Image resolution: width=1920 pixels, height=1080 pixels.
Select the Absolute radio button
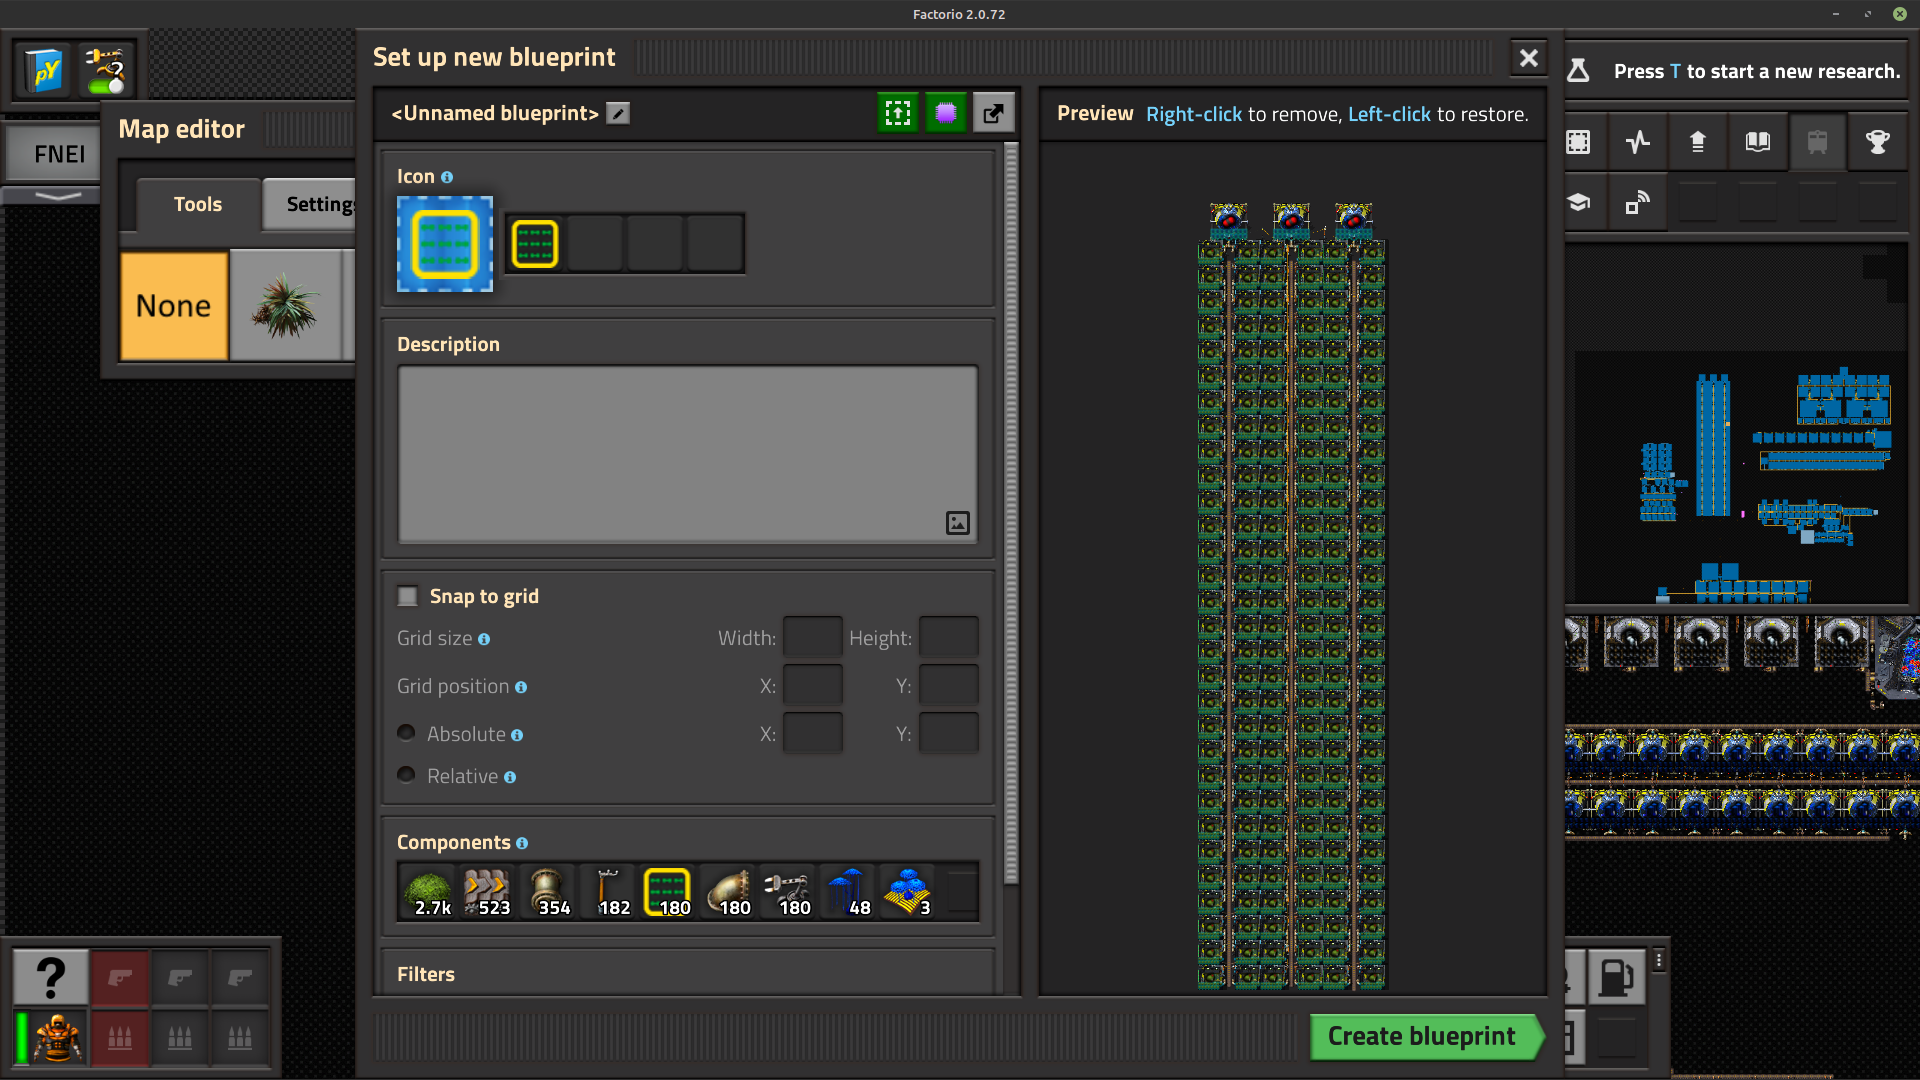coord(406,733)
